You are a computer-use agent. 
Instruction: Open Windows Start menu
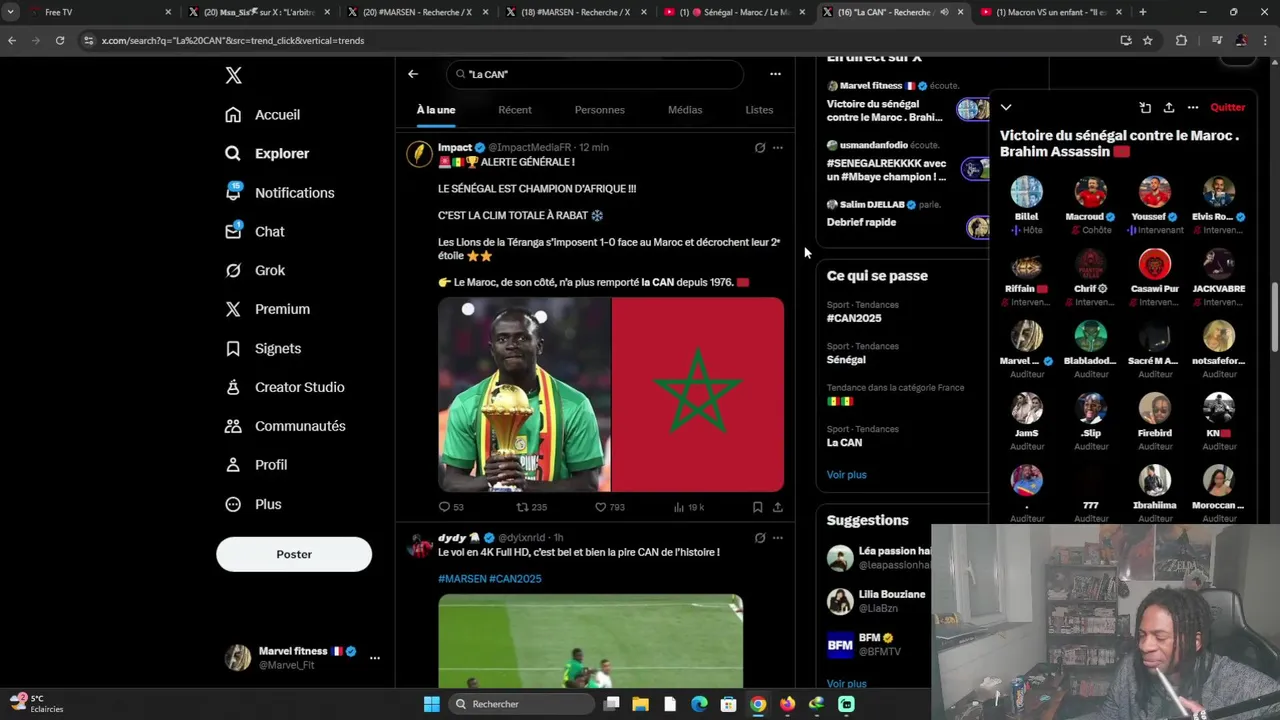point(432,704)
